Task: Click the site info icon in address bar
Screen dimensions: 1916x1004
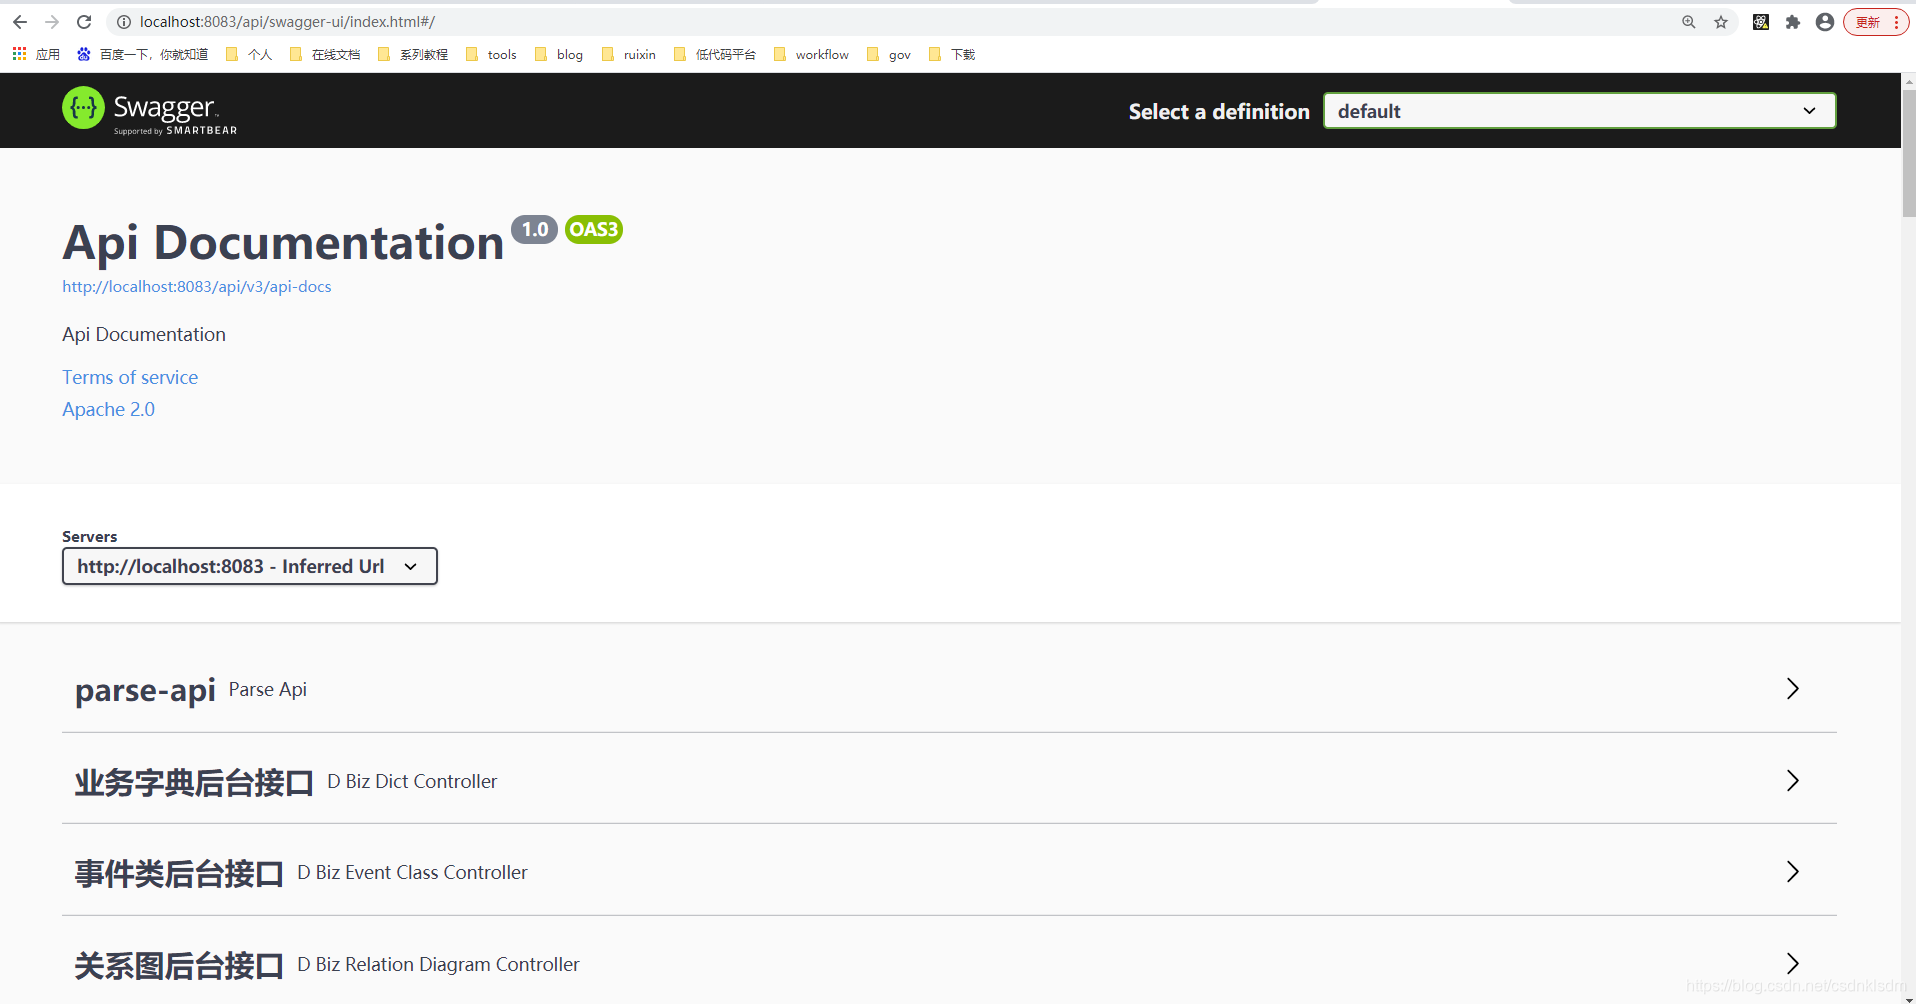Action: (x=124, y=22)
